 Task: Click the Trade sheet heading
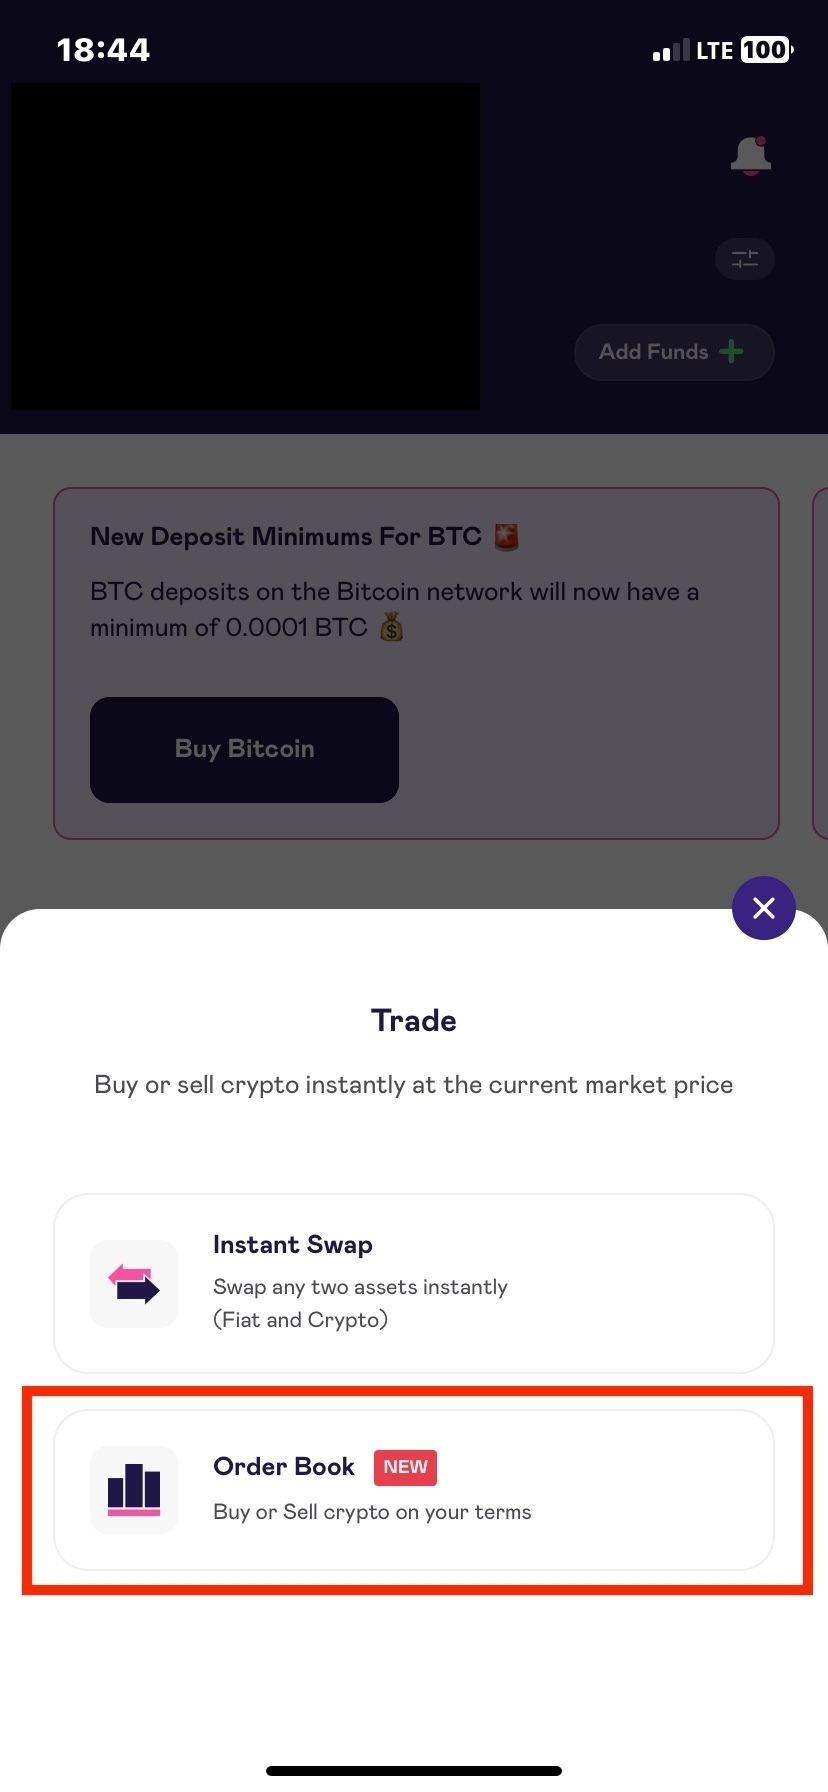click(414, 1021)
